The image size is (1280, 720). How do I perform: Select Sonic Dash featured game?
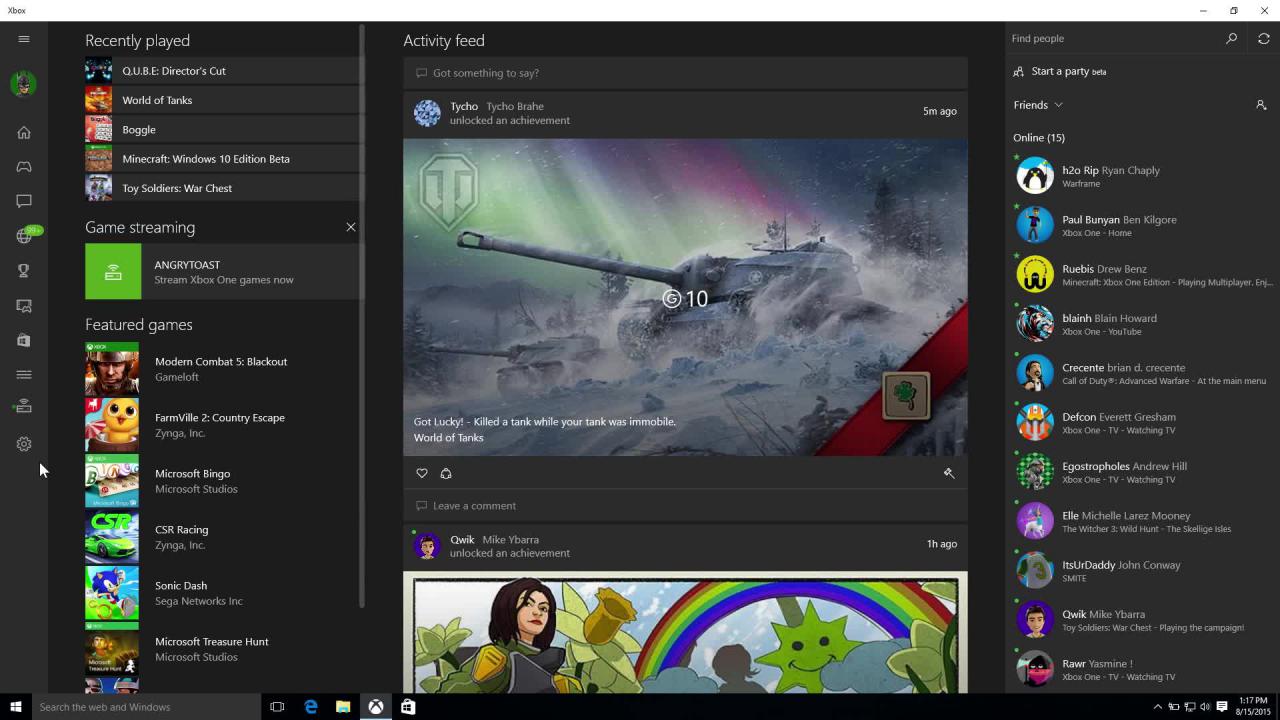coord(224,593)
